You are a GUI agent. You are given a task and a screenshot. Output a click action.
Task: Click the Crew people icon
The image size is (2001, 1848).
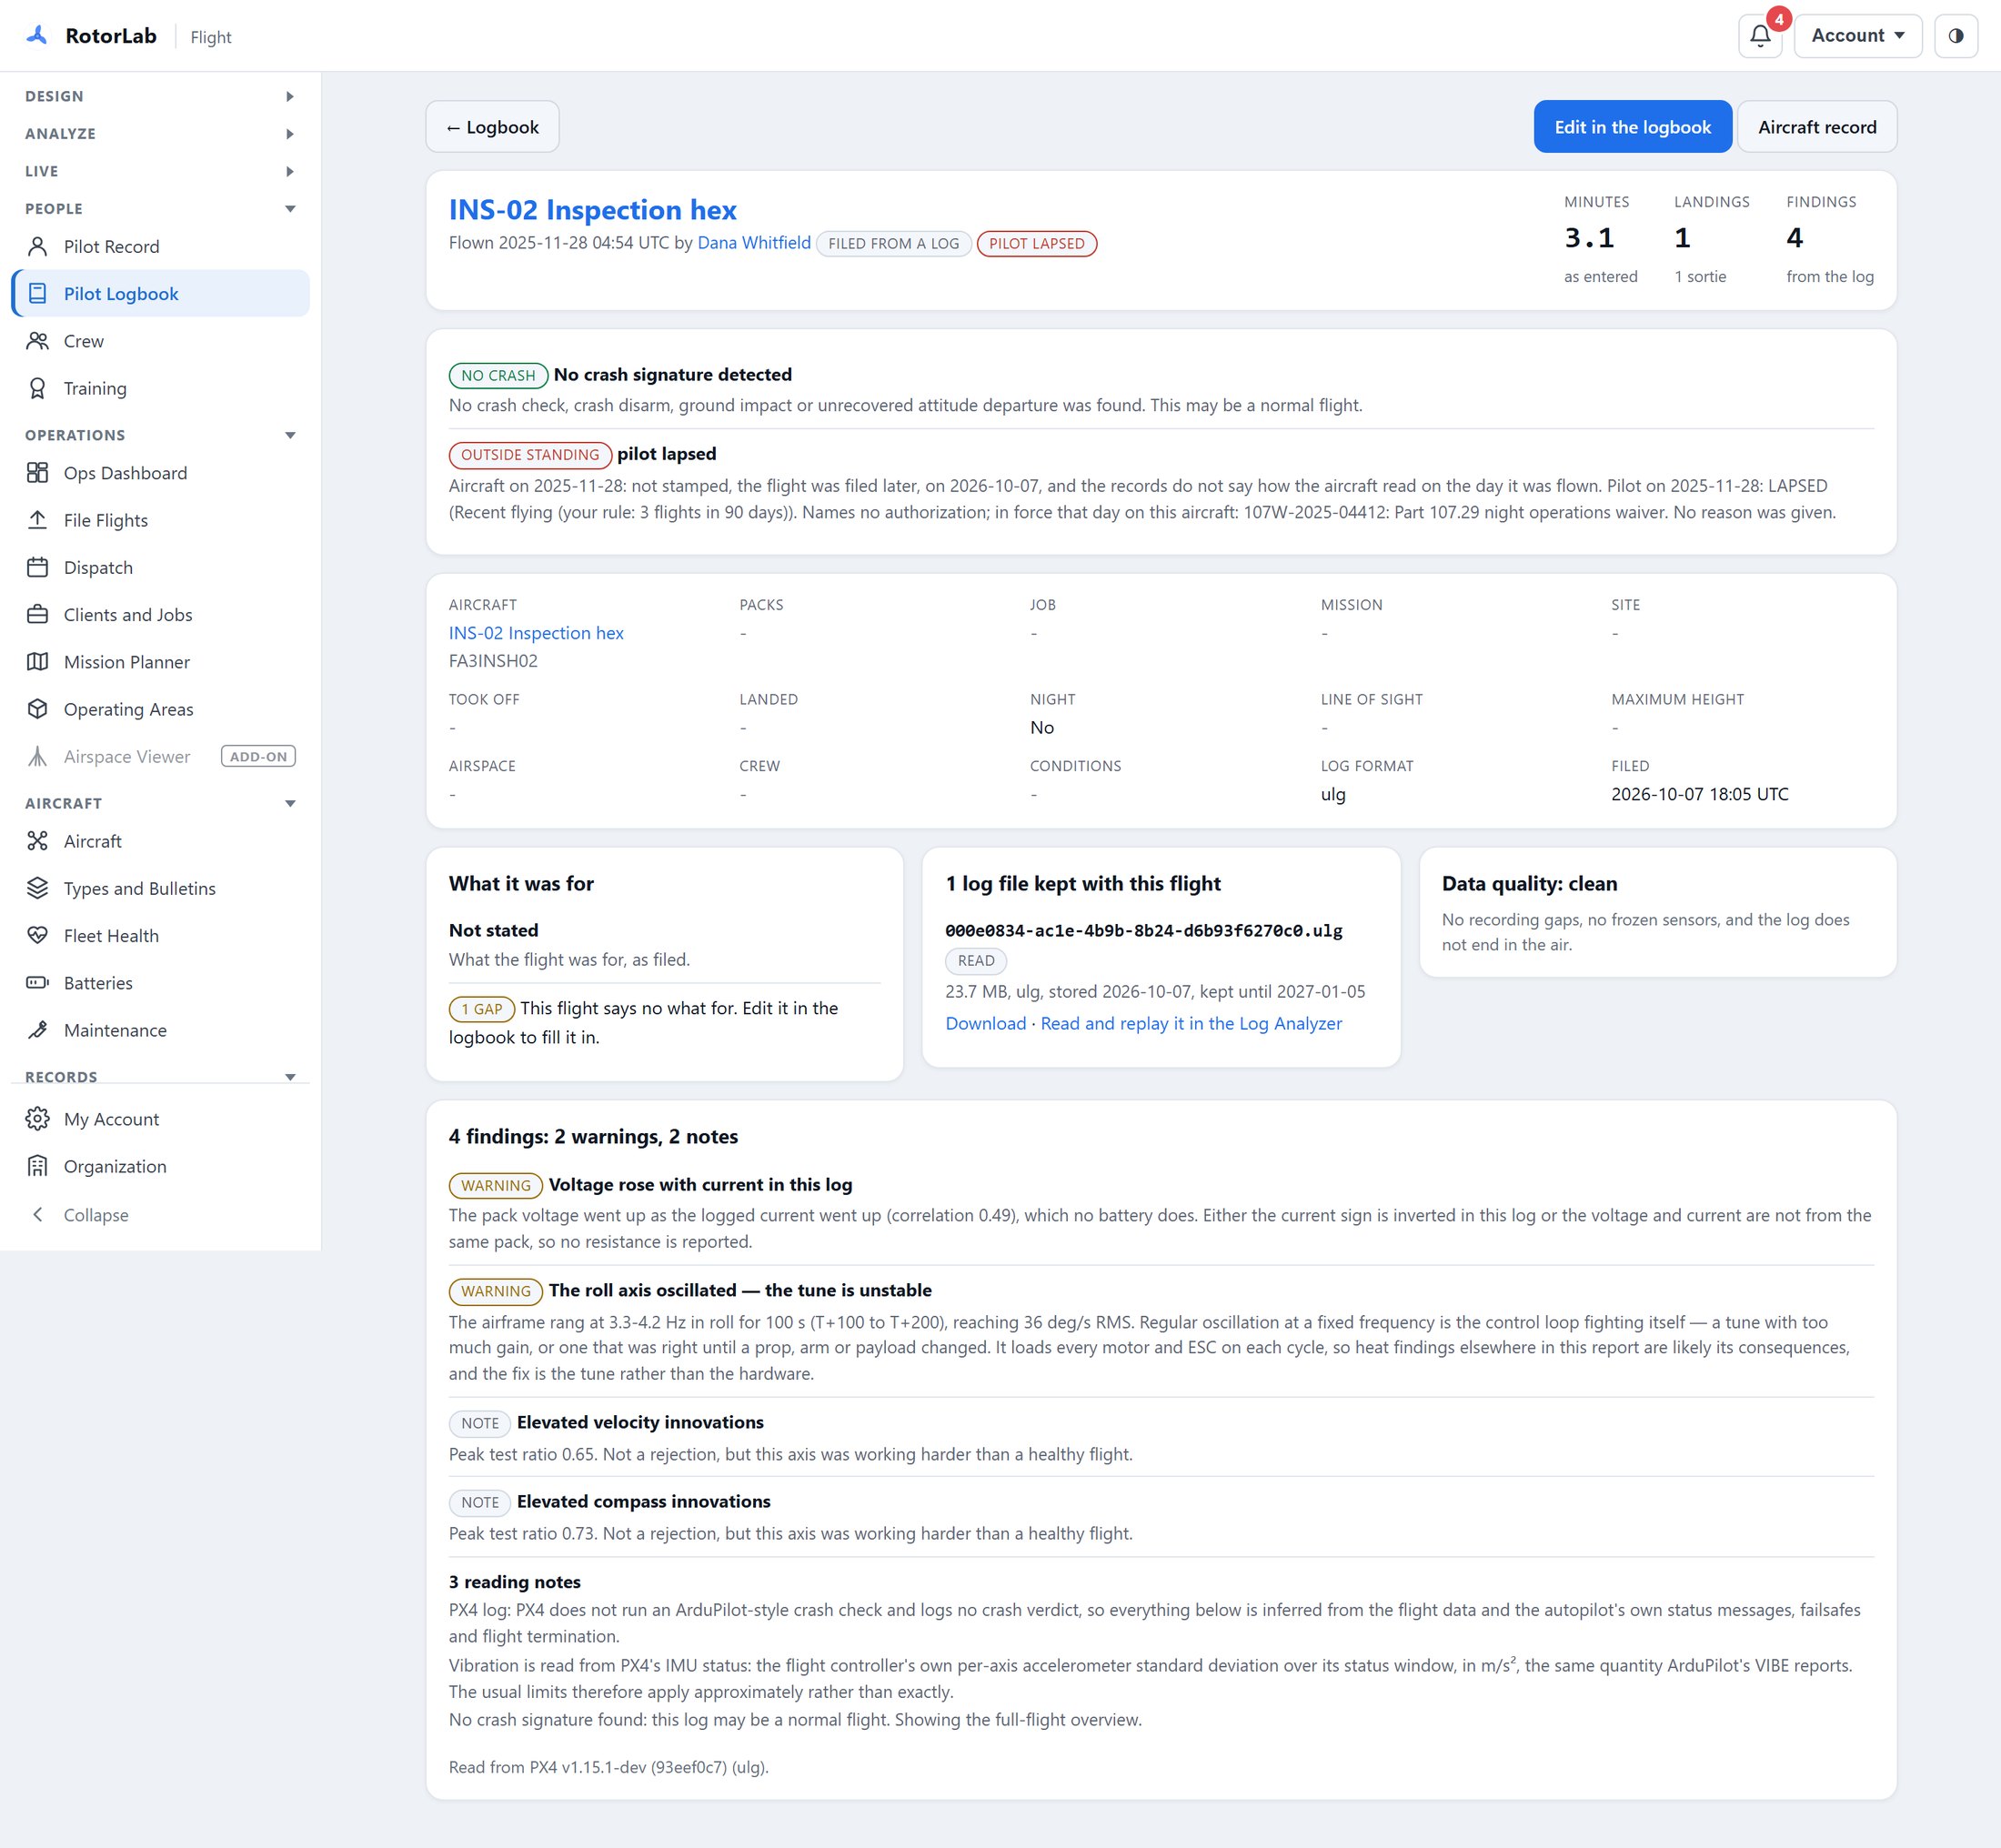(x=38, y=341)
